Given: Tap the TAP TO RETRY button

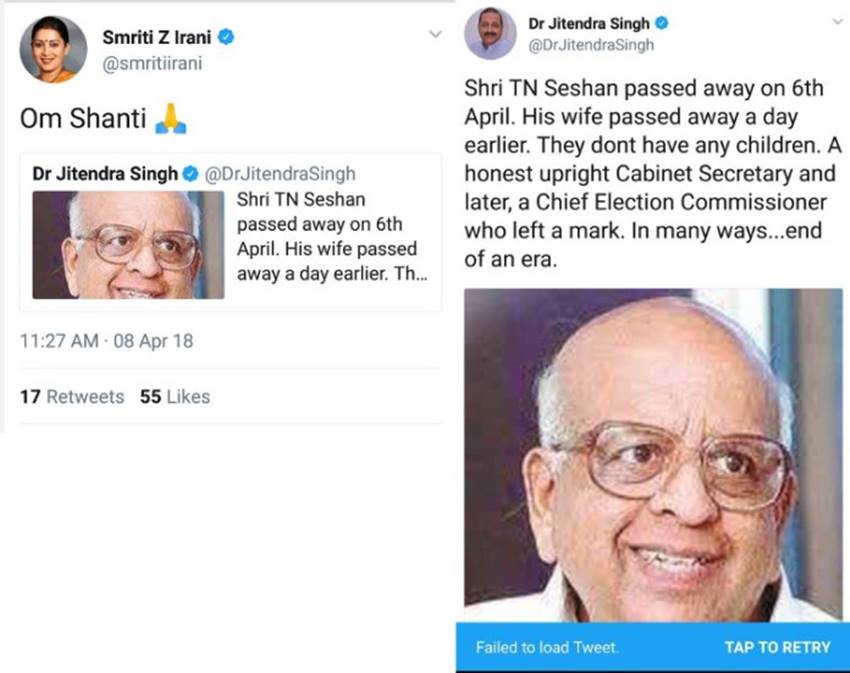Looking at the screenshot, I should (777, 647).
